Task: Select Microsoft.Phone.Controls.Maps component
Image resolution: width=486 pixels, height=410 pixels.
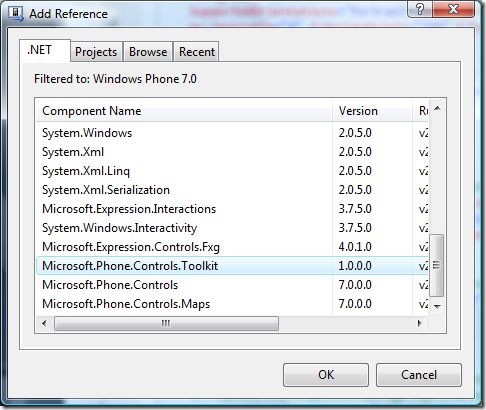Action: 232,304
